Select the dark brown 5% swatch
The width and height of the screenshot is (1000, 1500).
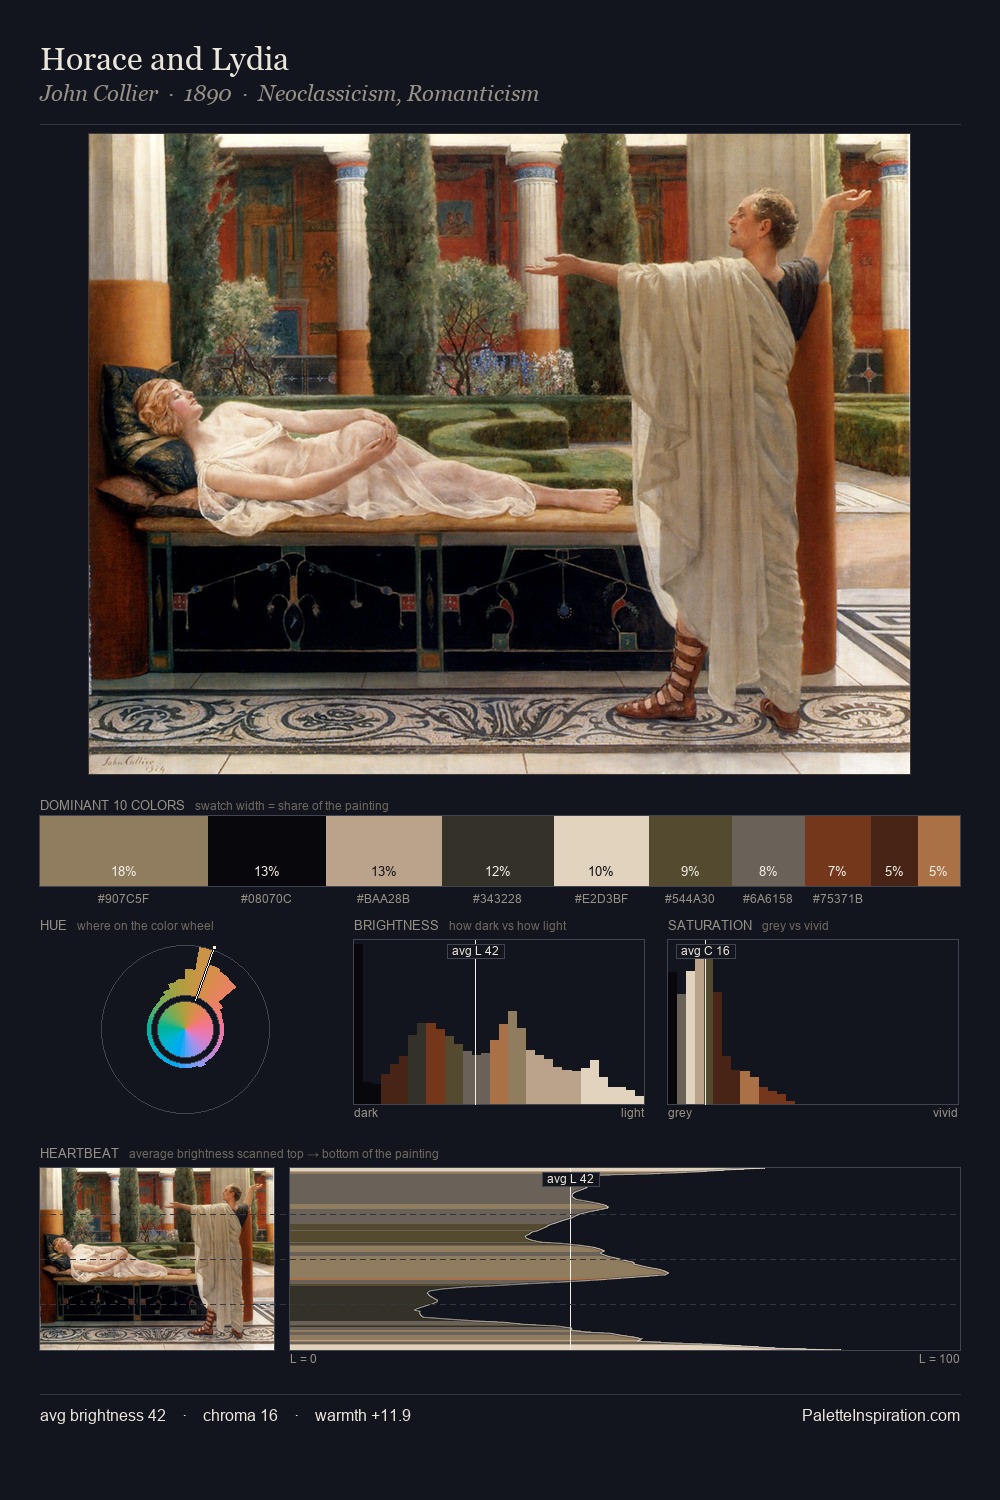(894, 851)
